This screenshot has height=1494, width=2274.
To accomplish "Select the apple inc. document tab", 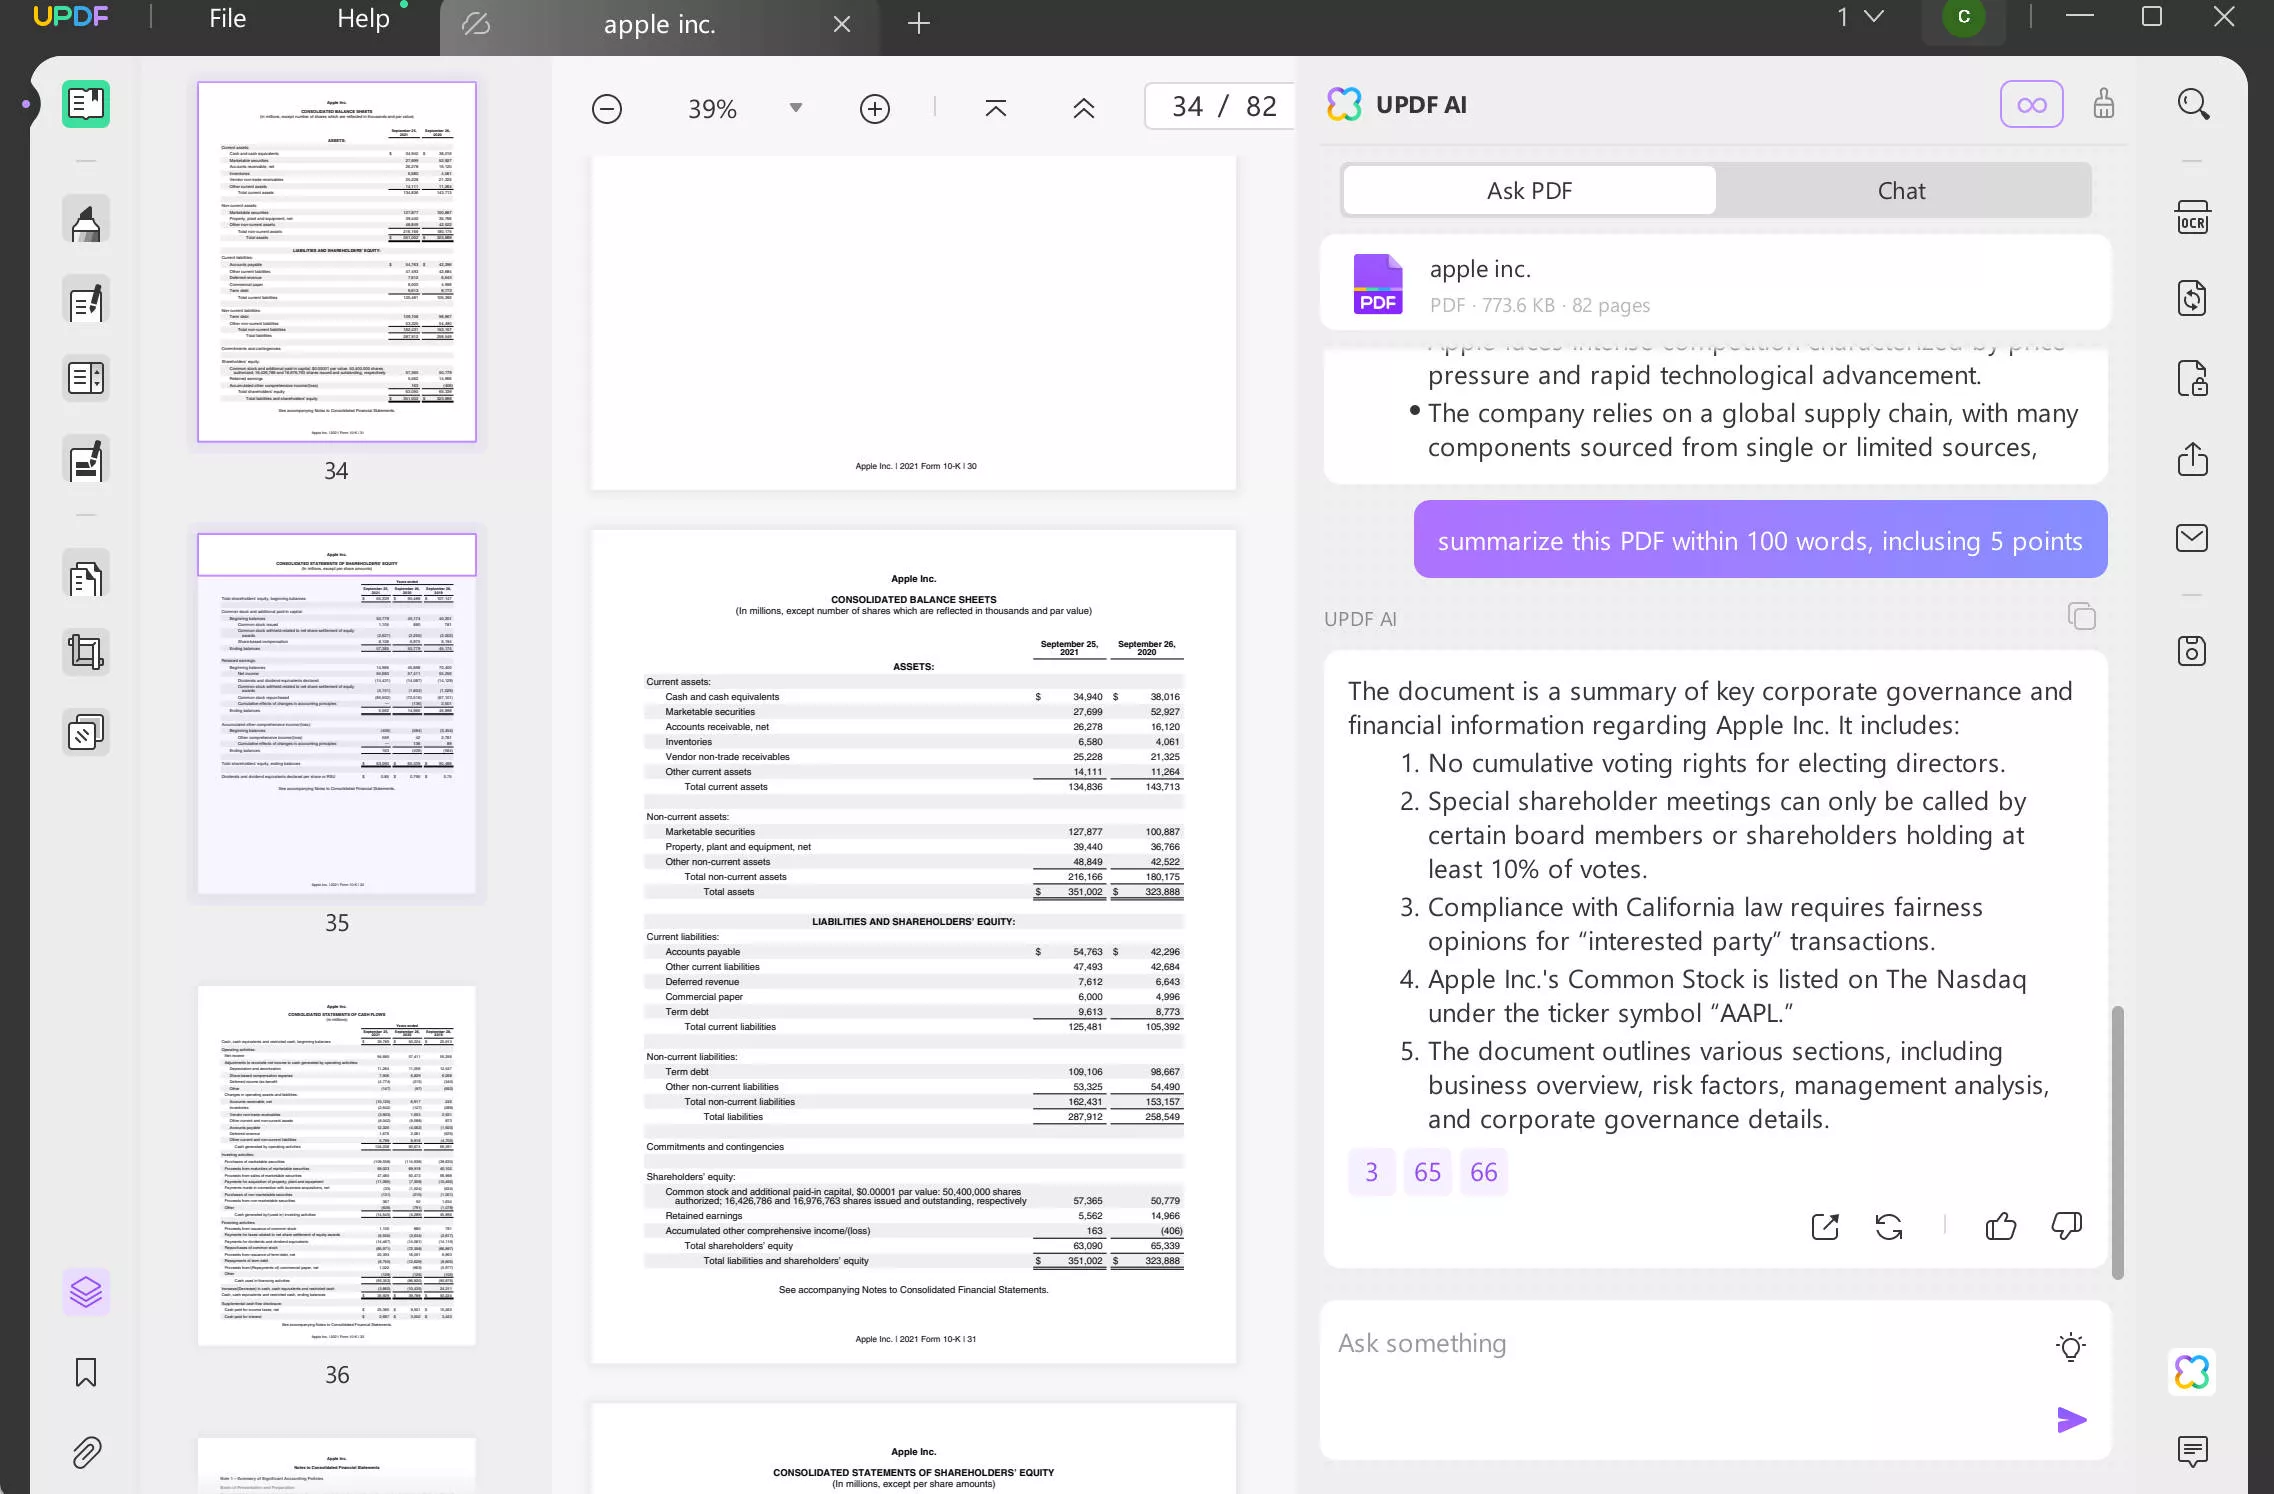I will 659,25.
